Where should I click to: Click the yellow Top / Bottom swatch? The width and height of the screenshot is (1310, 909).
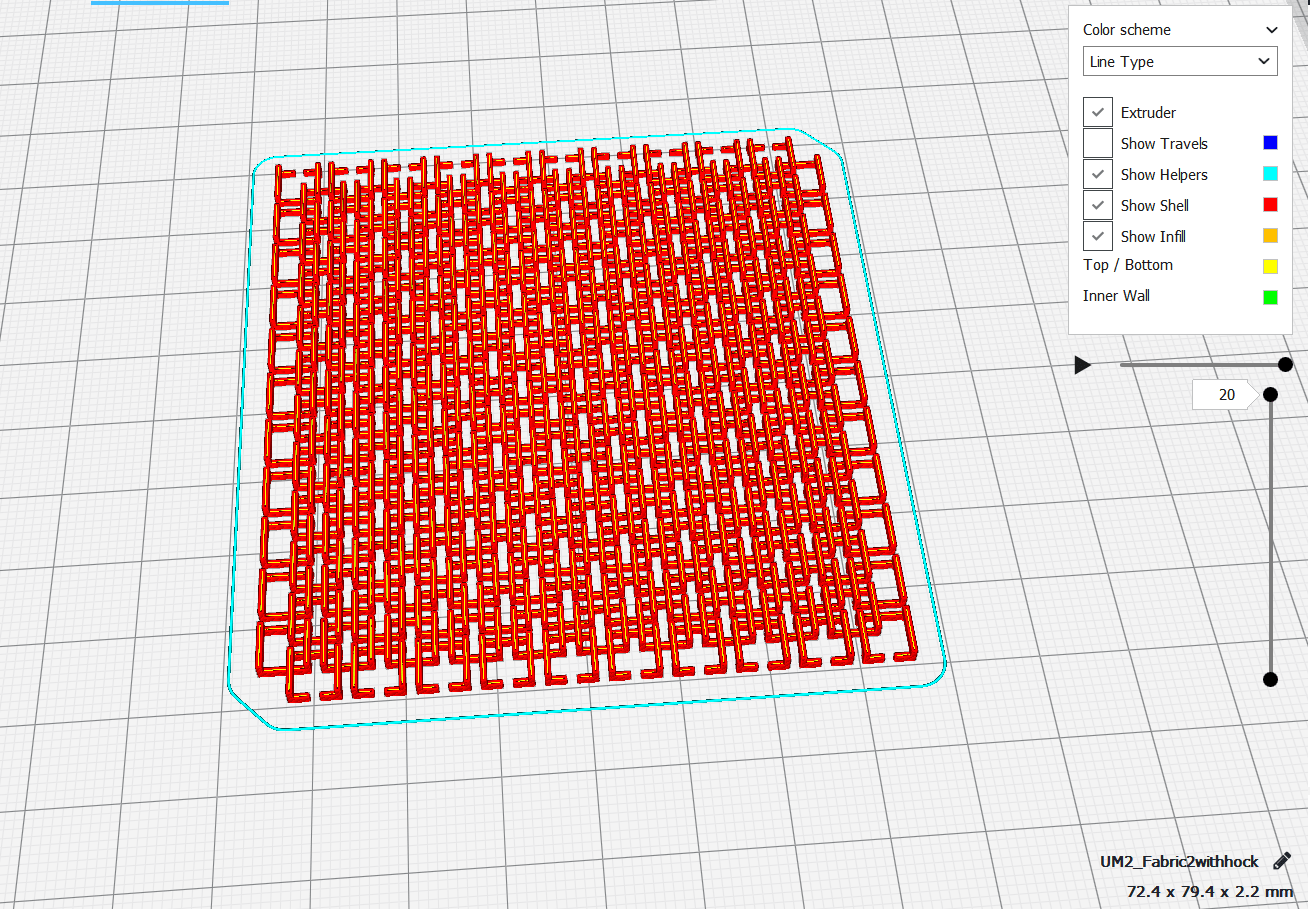pos(1270,266)
